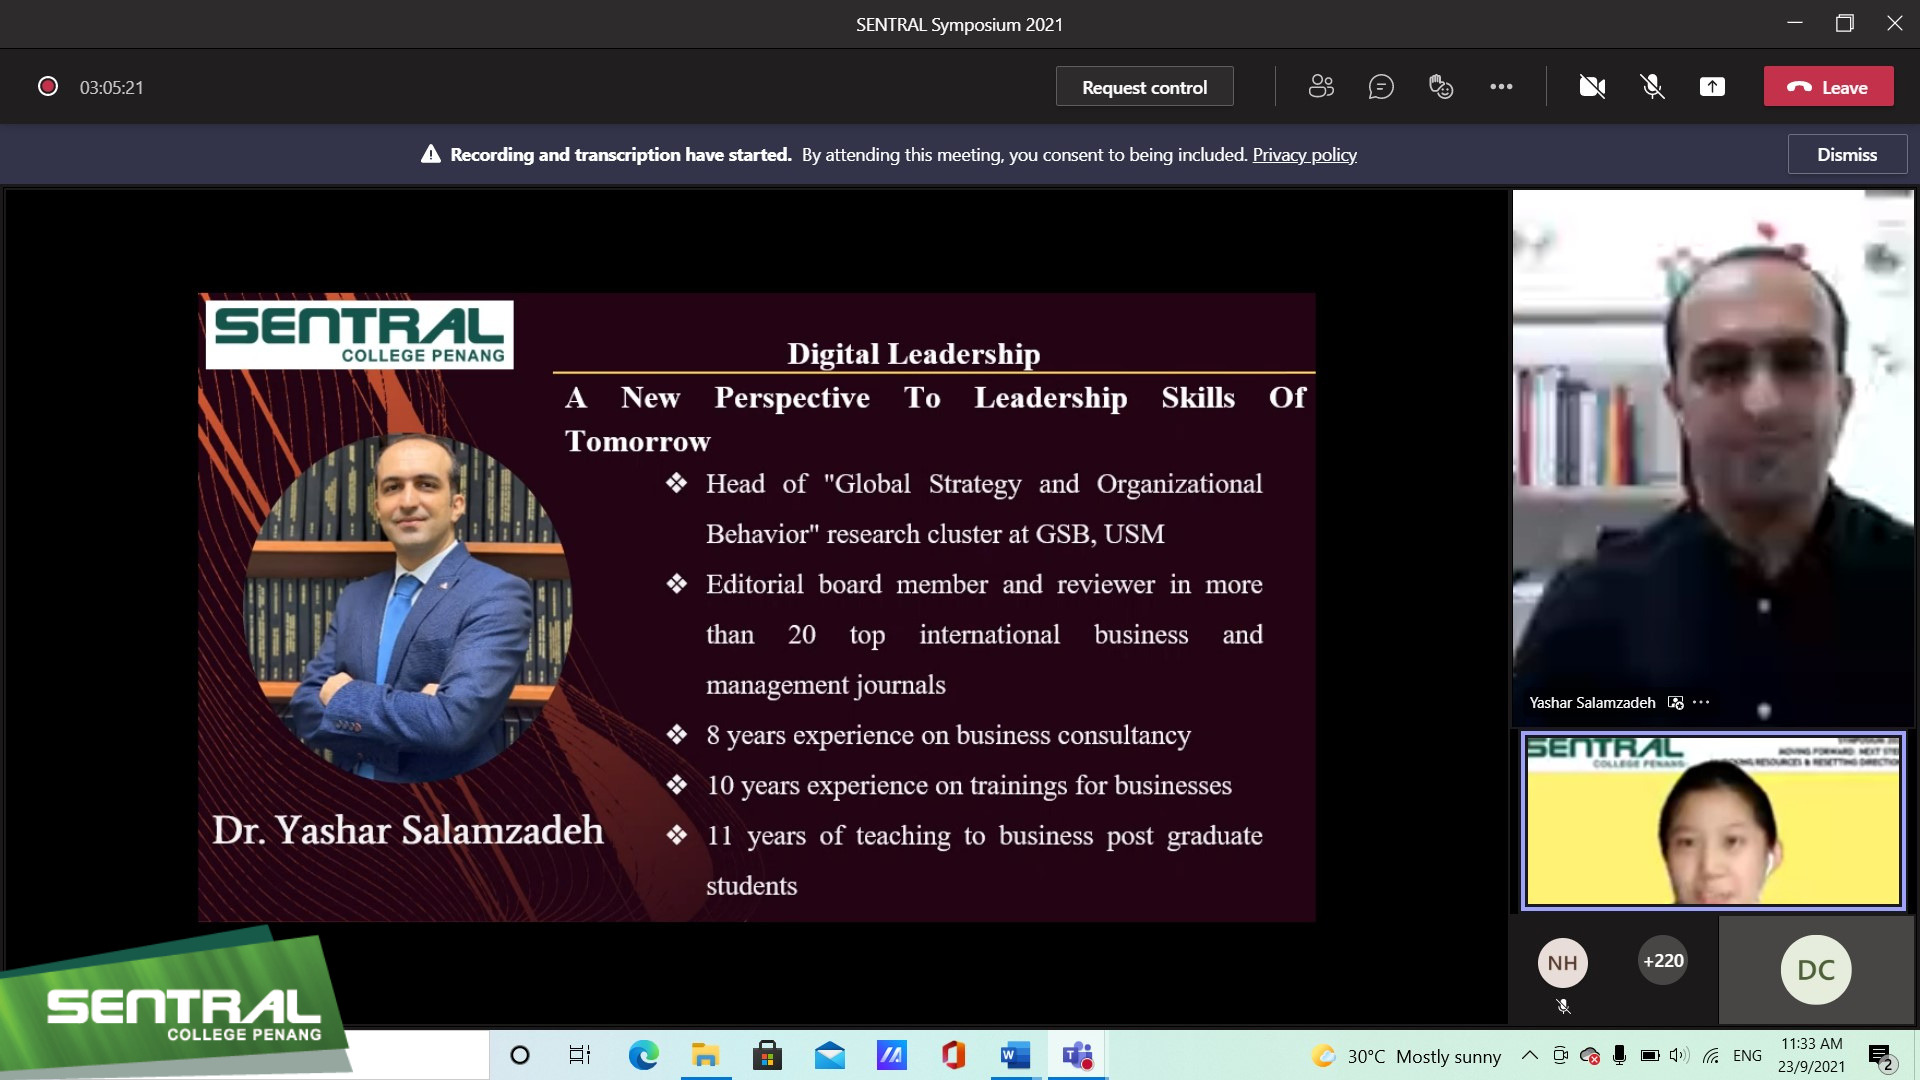Expand hidden system tray icons
This screenshot has height=1080, width=1920.
tap(1529, 1055)
